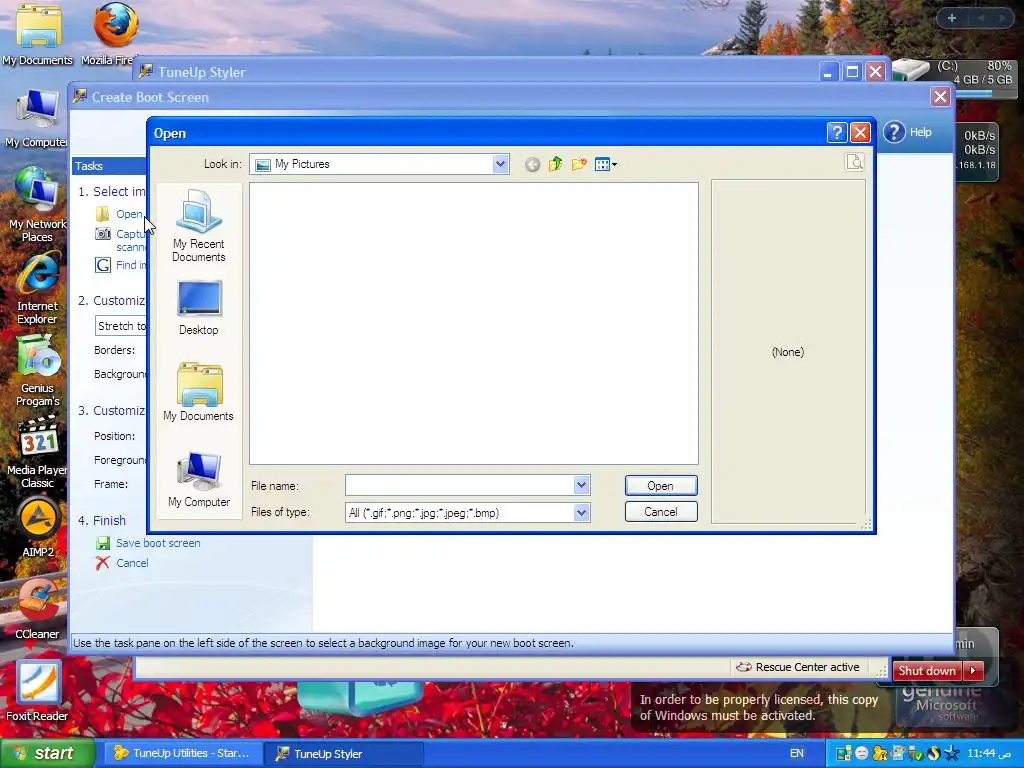The width and height of the screenshot is (1024, 768).
Task: Click Google Find images icon in Tasks
Action: [103, 264]
